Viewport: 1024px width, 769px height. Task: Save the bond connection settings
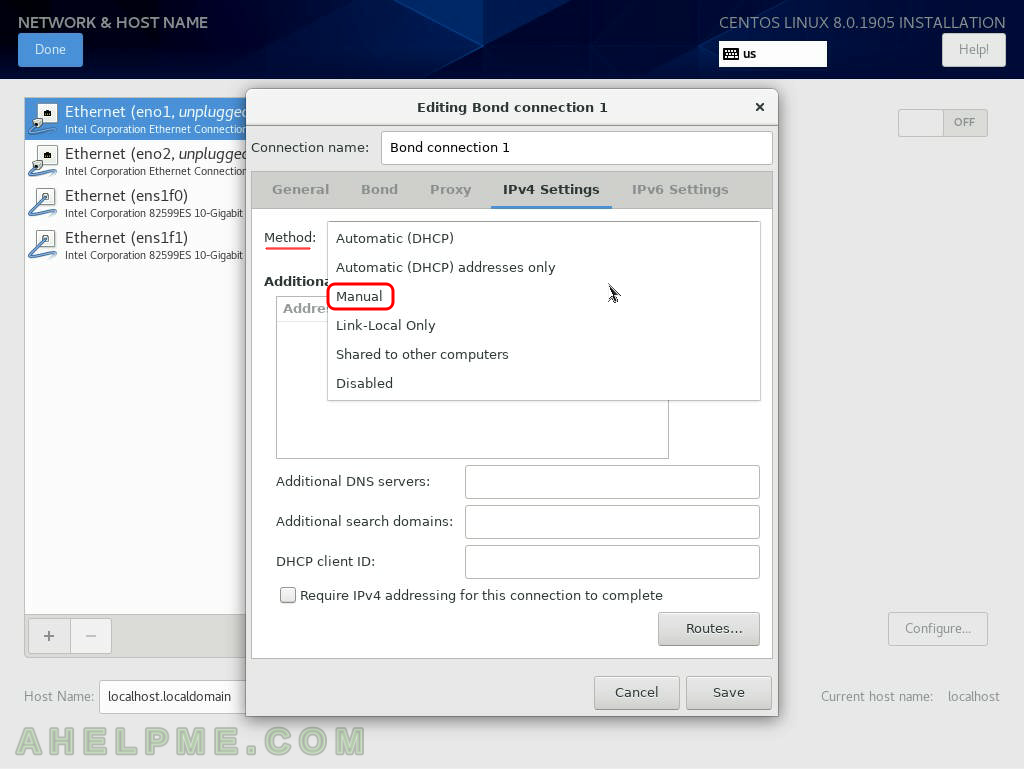click(729, 693)
